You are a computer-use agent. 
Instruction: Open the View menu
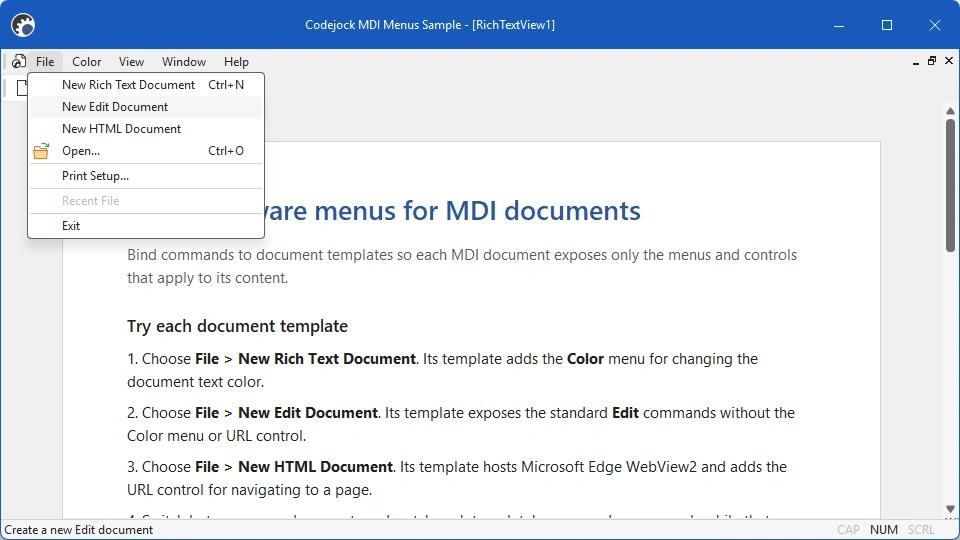(x=131, y=62)
